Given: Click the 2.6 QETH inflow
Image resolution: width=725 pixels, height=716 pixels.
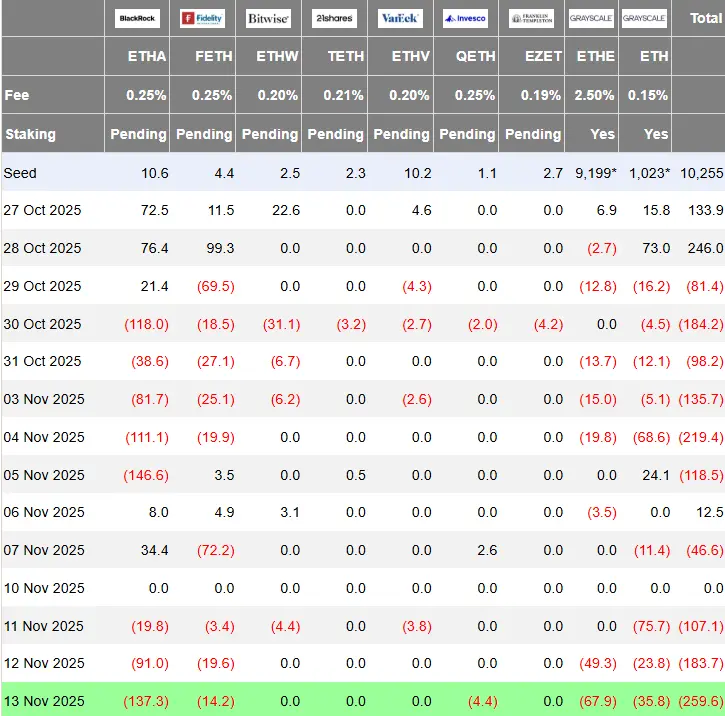Looking at the screenshot, I should [x=487, y=550].
